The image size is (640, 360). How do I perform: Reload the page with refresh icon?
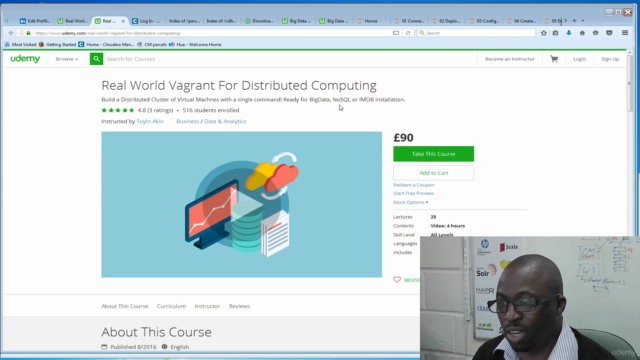[408, 33]
